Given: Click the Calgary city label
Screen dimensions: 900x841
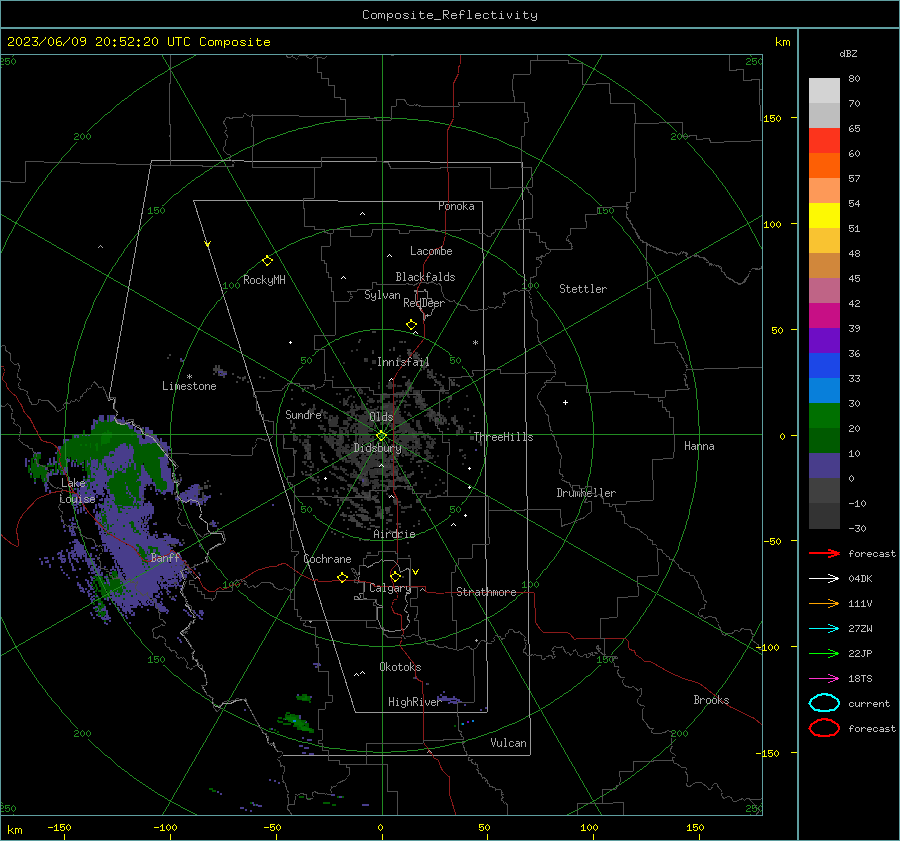Looking at the screenshot, I should point(390,588).
